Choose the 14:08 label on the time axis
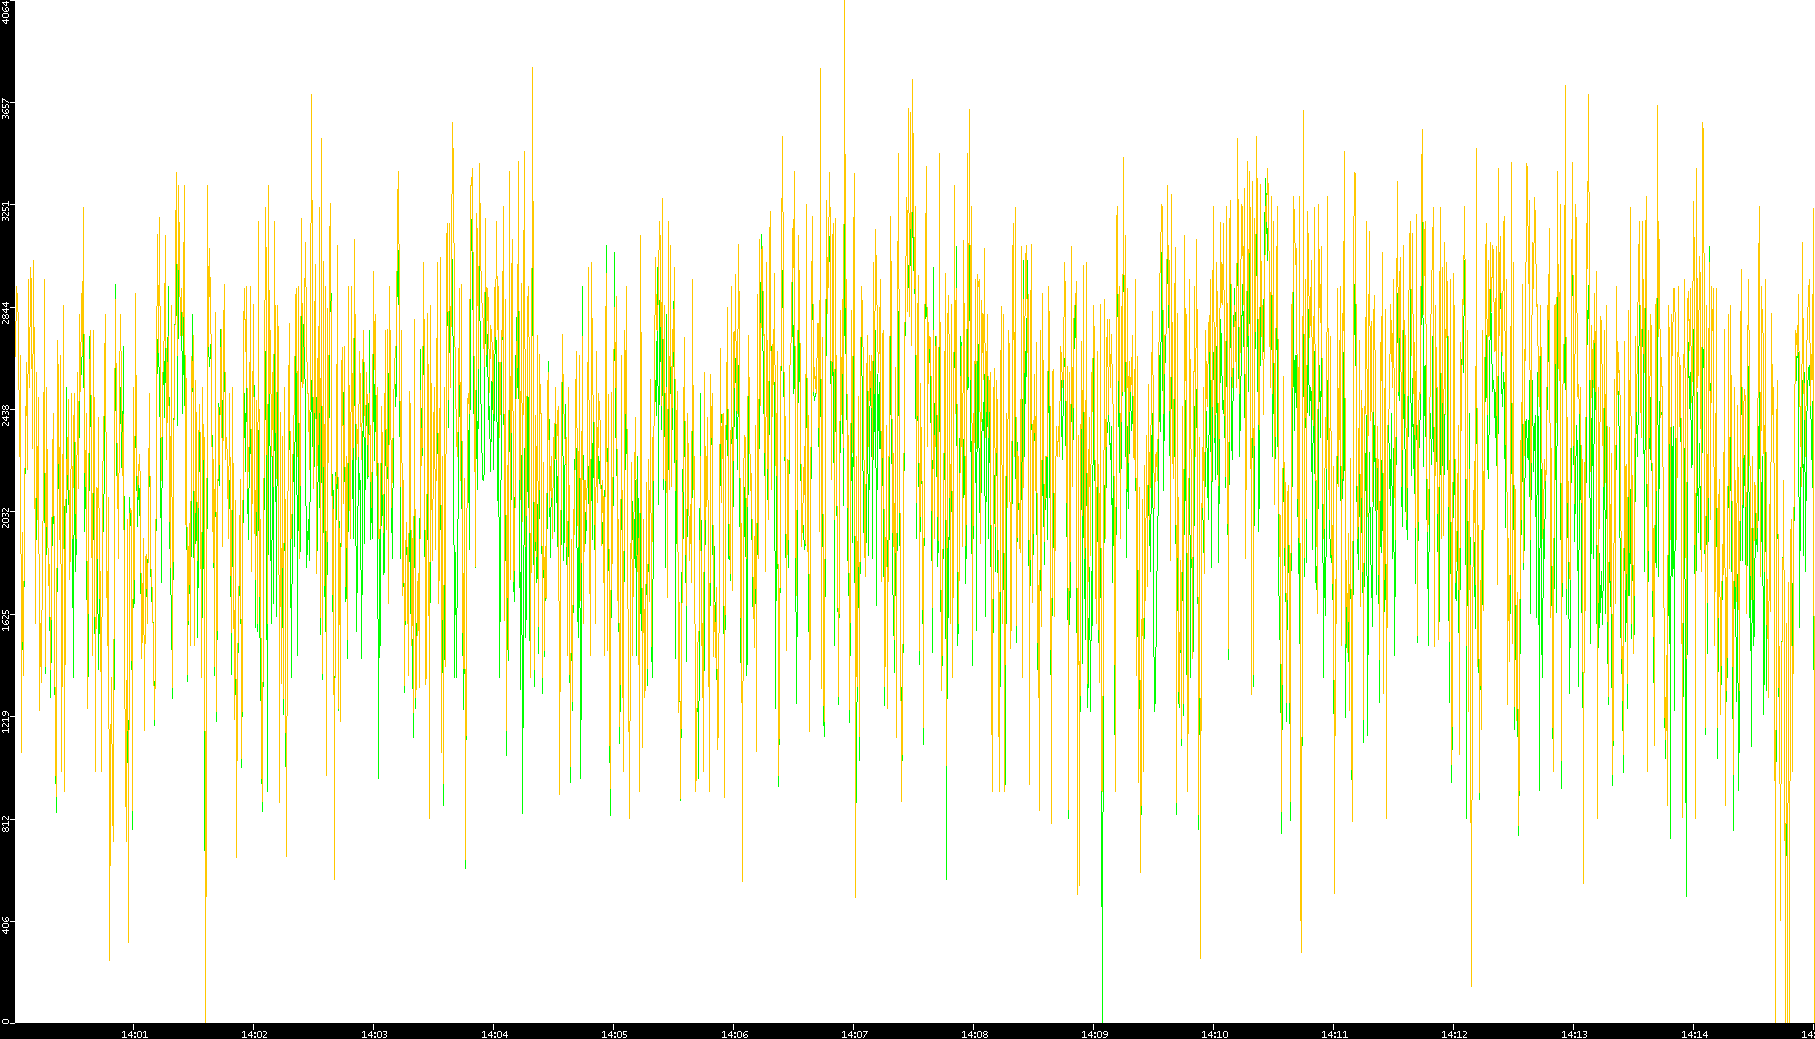The width and height of the screenshot is (1815, 1039). click(975, 1034)
